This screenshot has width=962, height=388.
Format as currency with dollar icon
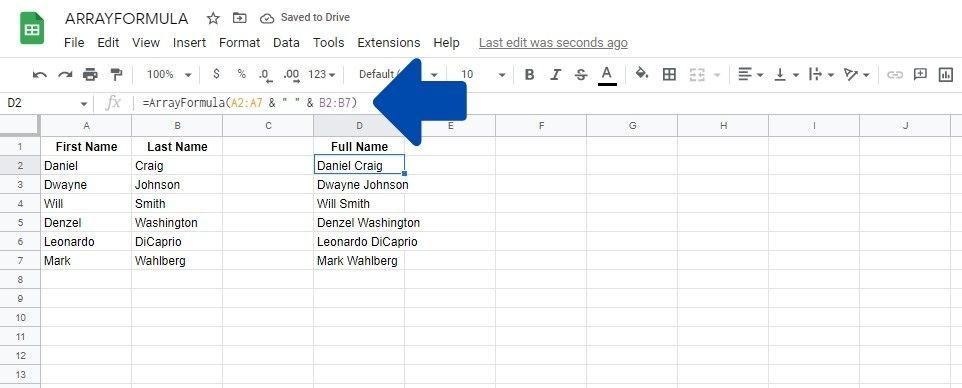pos(216,74)
